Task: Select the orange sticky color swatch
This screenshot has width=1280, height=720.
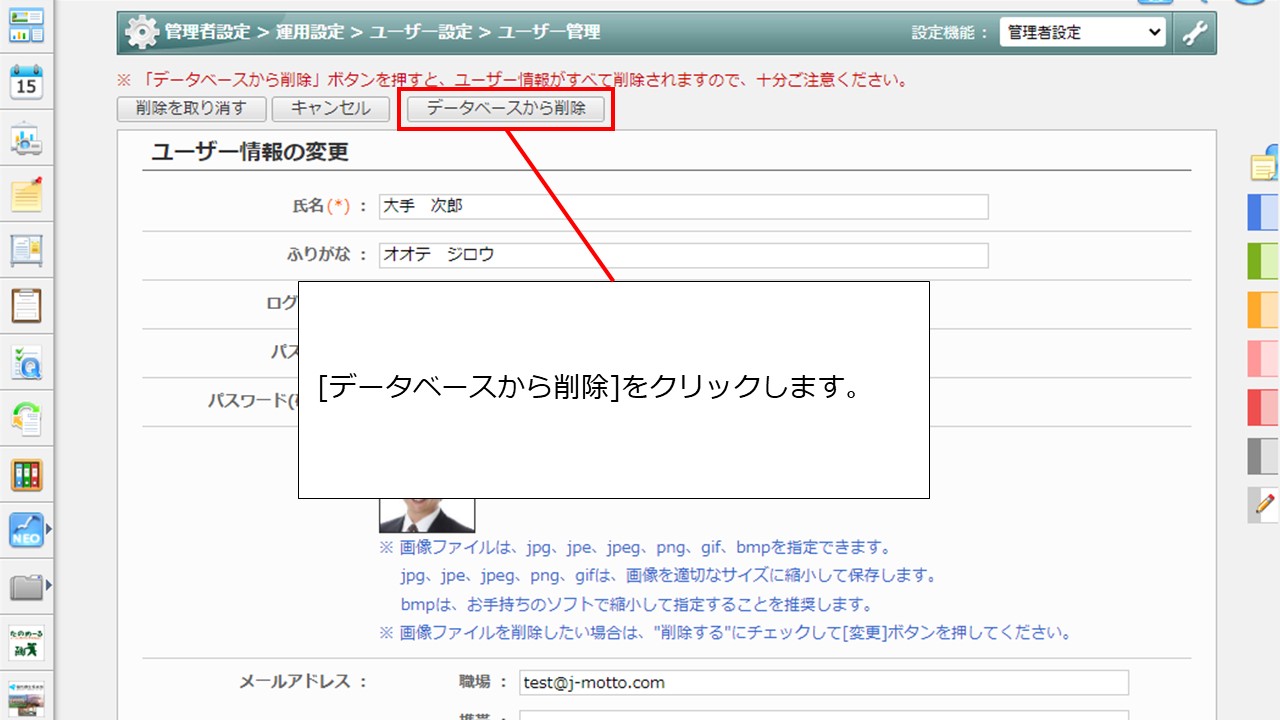Action: (x=1264, y=310)
